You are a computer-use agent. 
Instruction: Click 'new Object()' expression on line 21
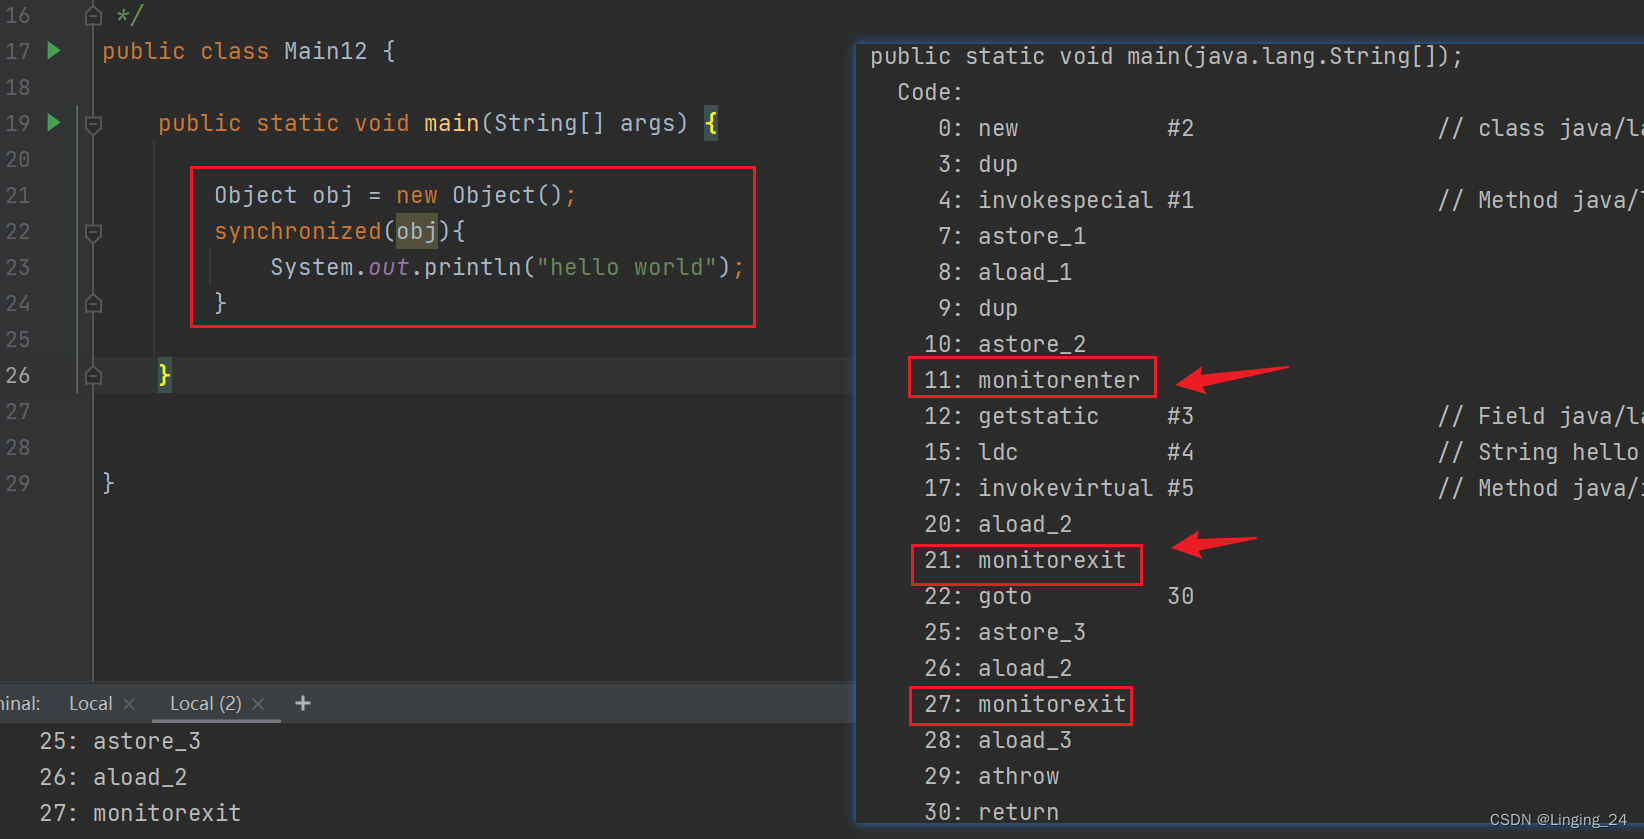(x=479, y=195)
